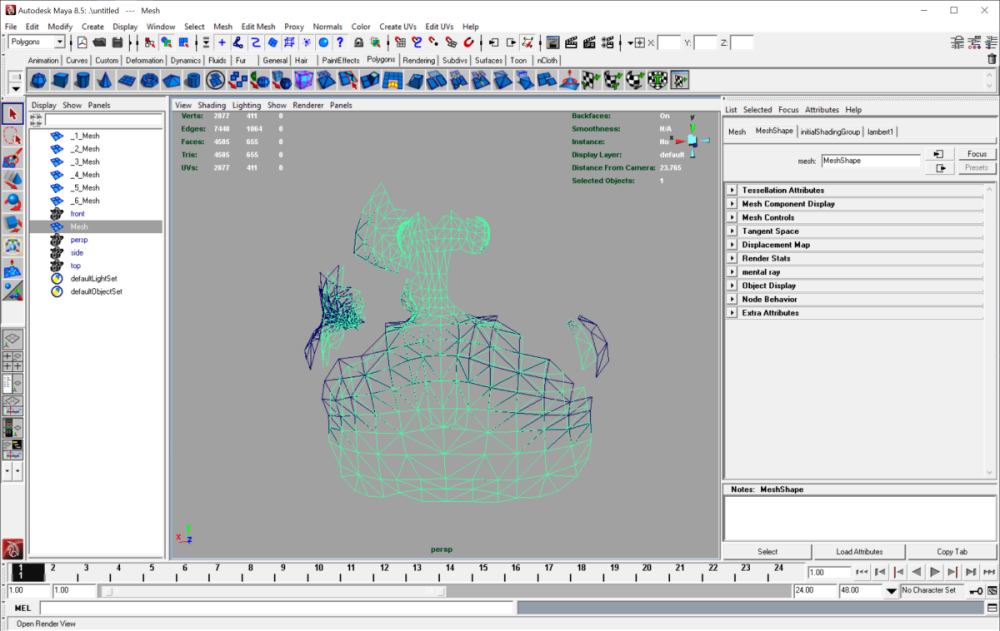Click the Load Attributes button
The image size is (1000, 631).
click(x=859, y=552)
